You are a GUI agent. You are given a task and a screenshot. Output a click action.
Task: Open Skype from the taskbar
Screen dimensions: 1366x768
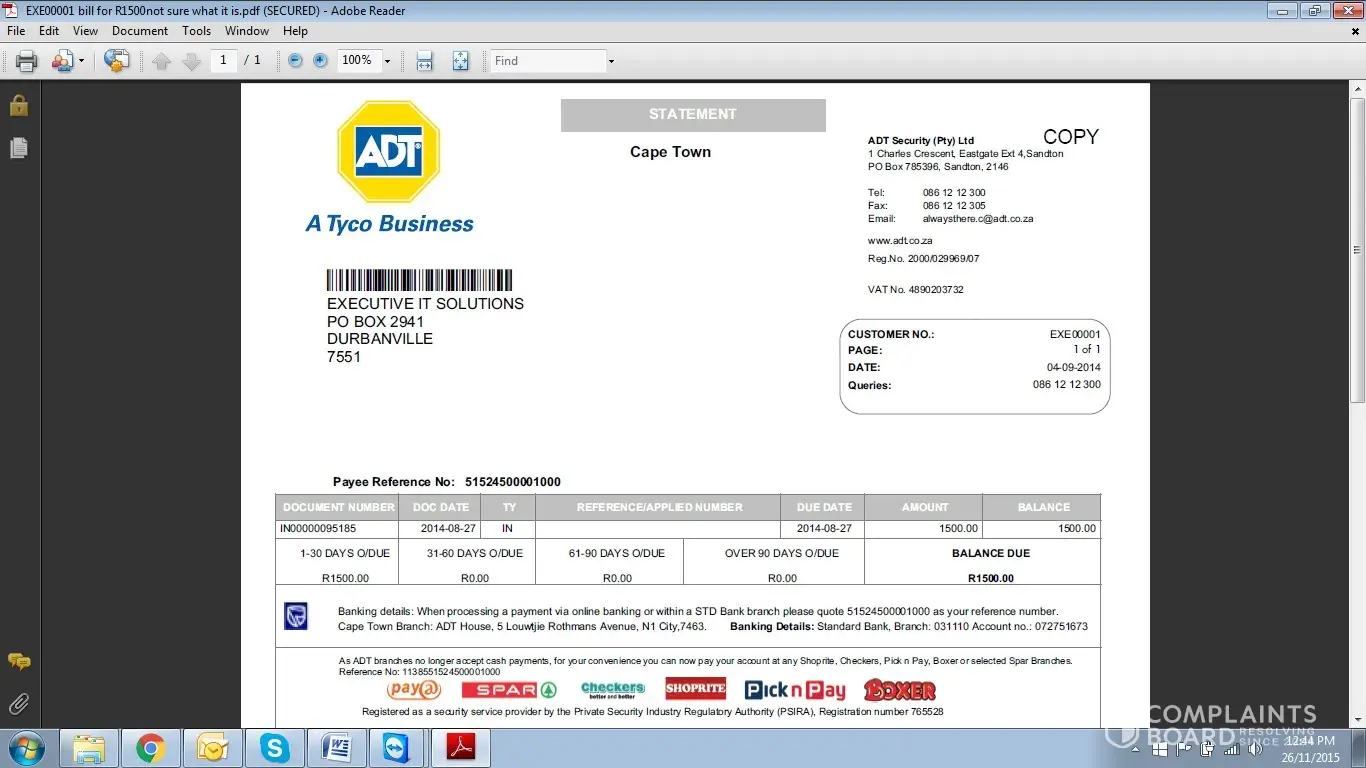pos(274,748)
